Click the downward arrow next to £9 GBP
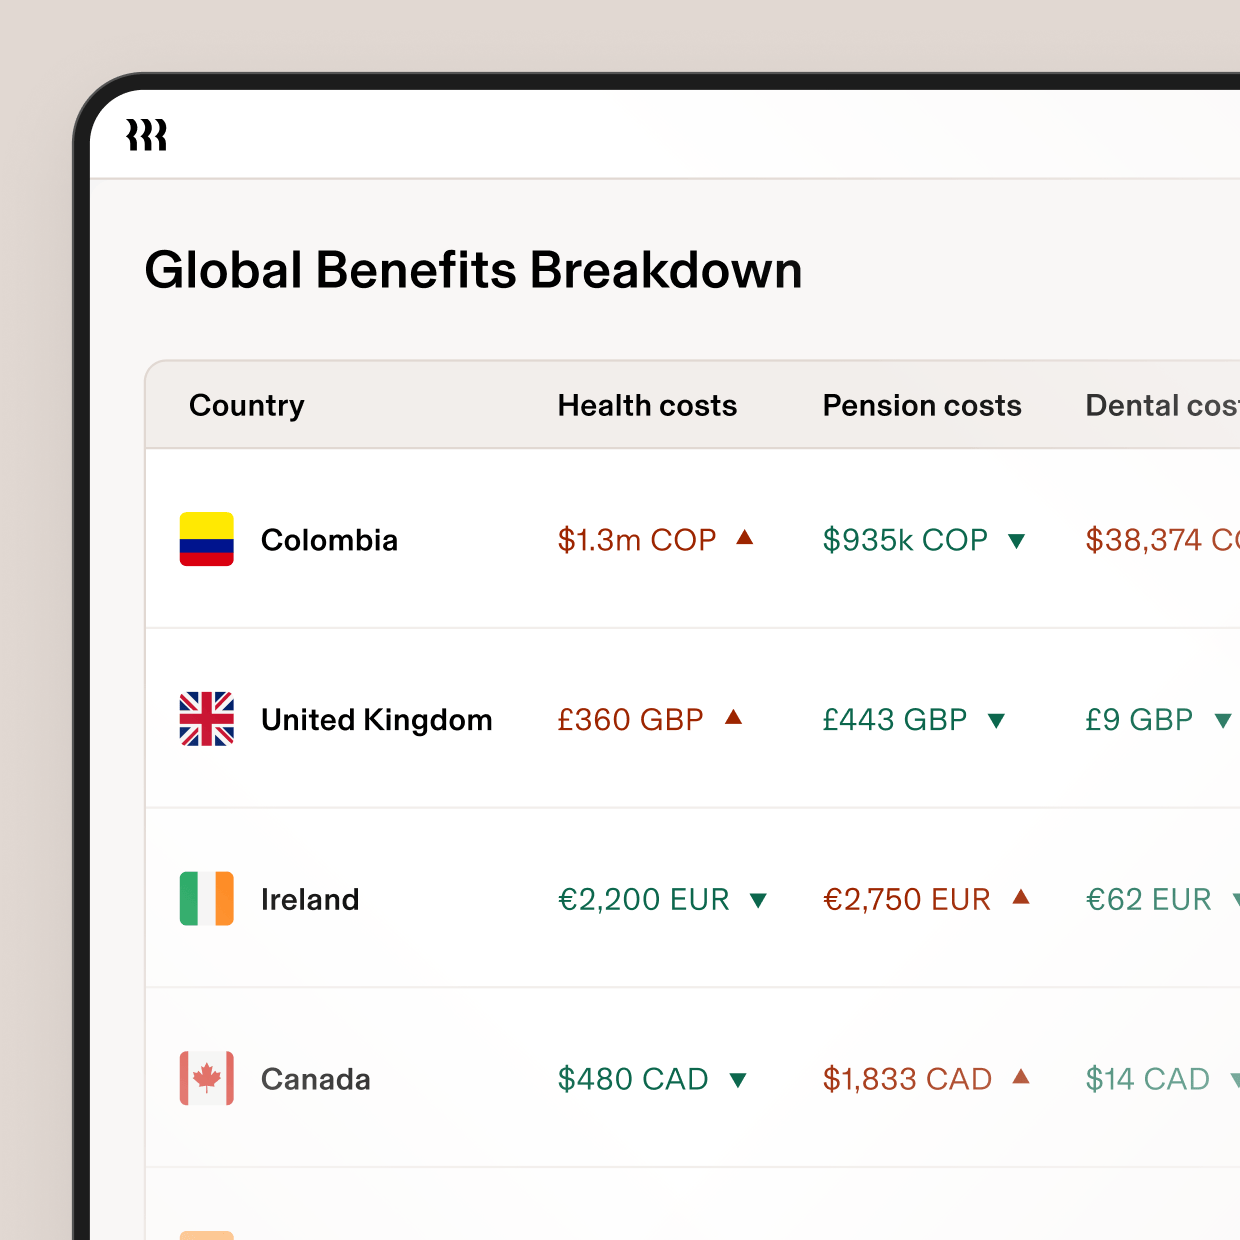Viewport: 1240px width, 1240px height. click(x=1225, y=720)
